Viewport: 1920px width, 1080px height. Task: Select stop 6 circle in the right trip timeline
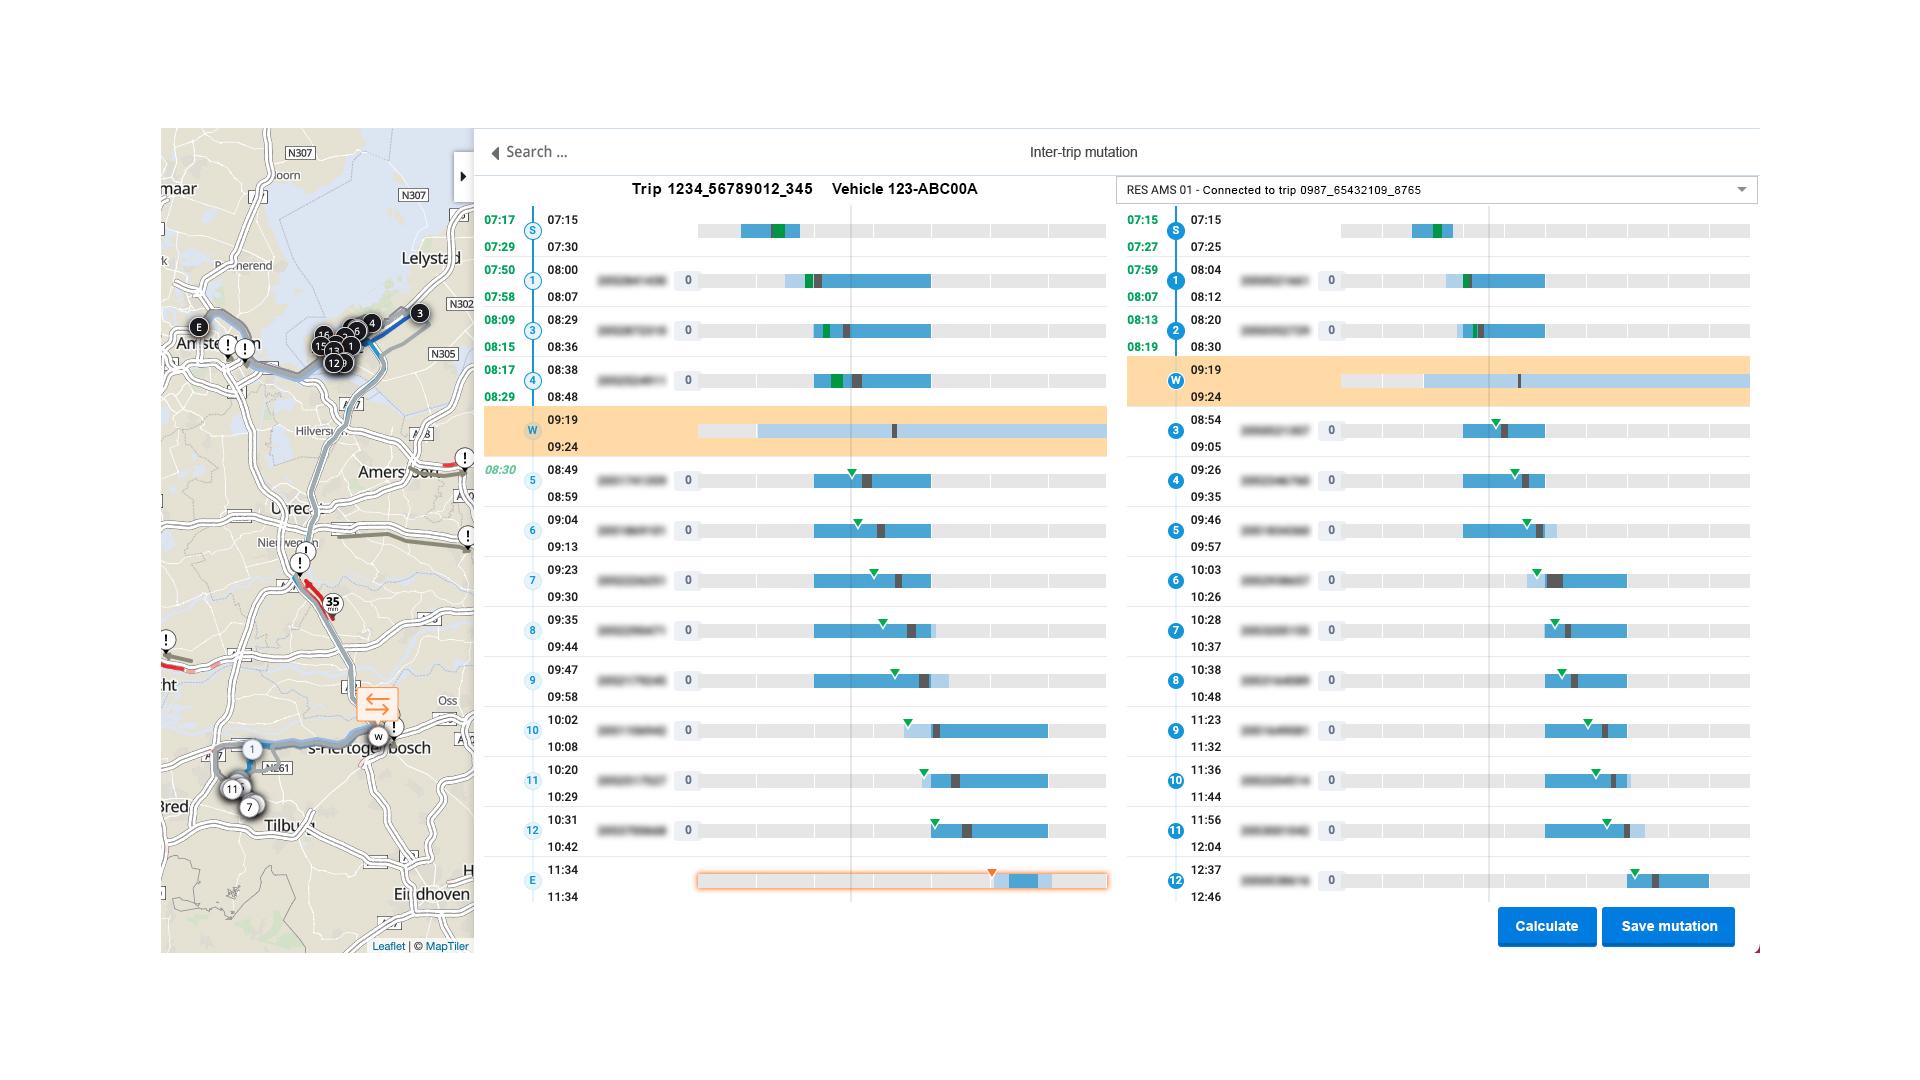[x=1175, y=581]
